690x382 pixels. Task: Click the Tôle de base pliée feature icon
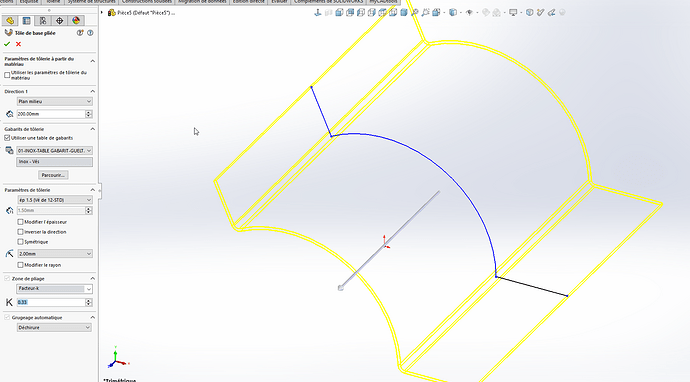8,33
